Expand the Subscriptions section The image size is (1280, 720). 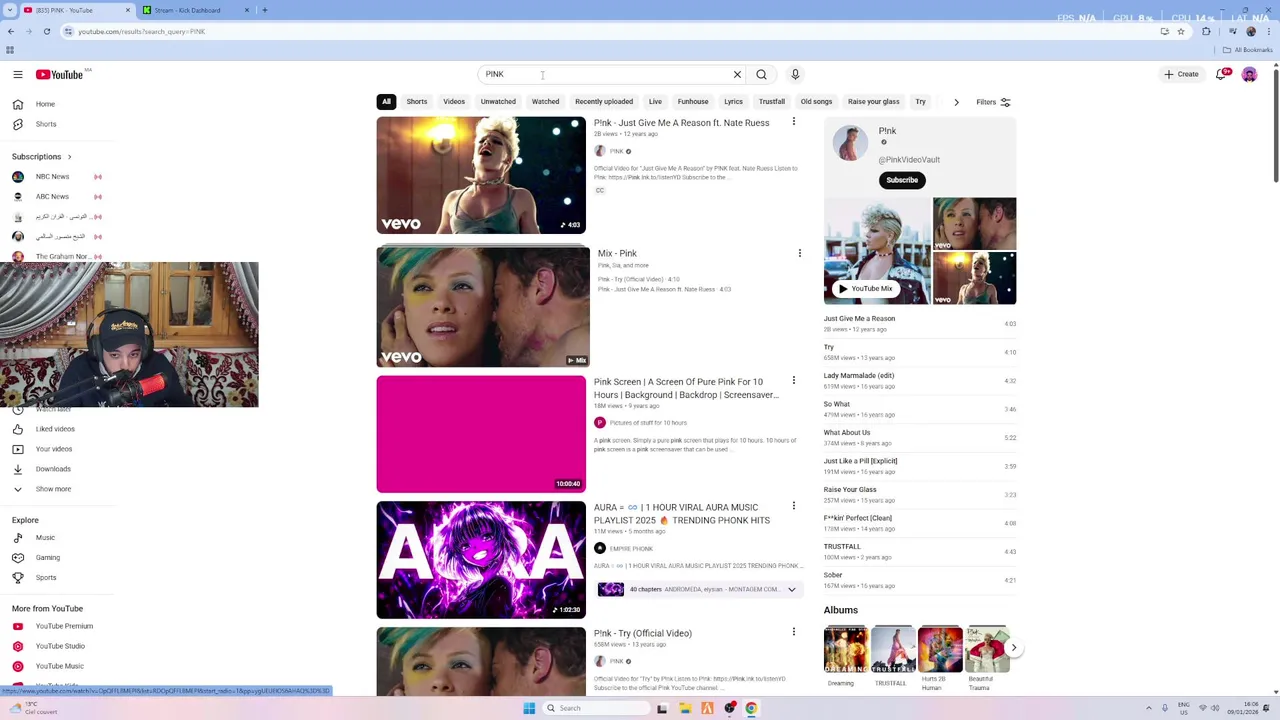click(42, 156)
